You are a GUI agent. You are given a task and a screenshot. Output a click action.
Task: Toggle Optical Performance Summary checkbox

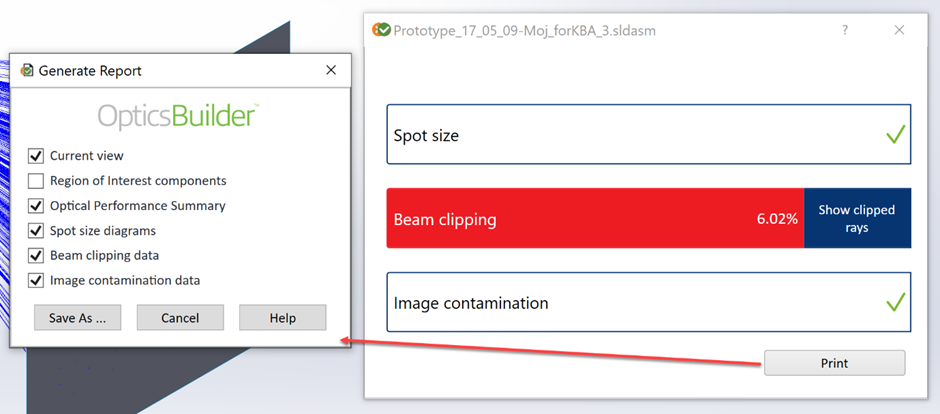(36, 206)
